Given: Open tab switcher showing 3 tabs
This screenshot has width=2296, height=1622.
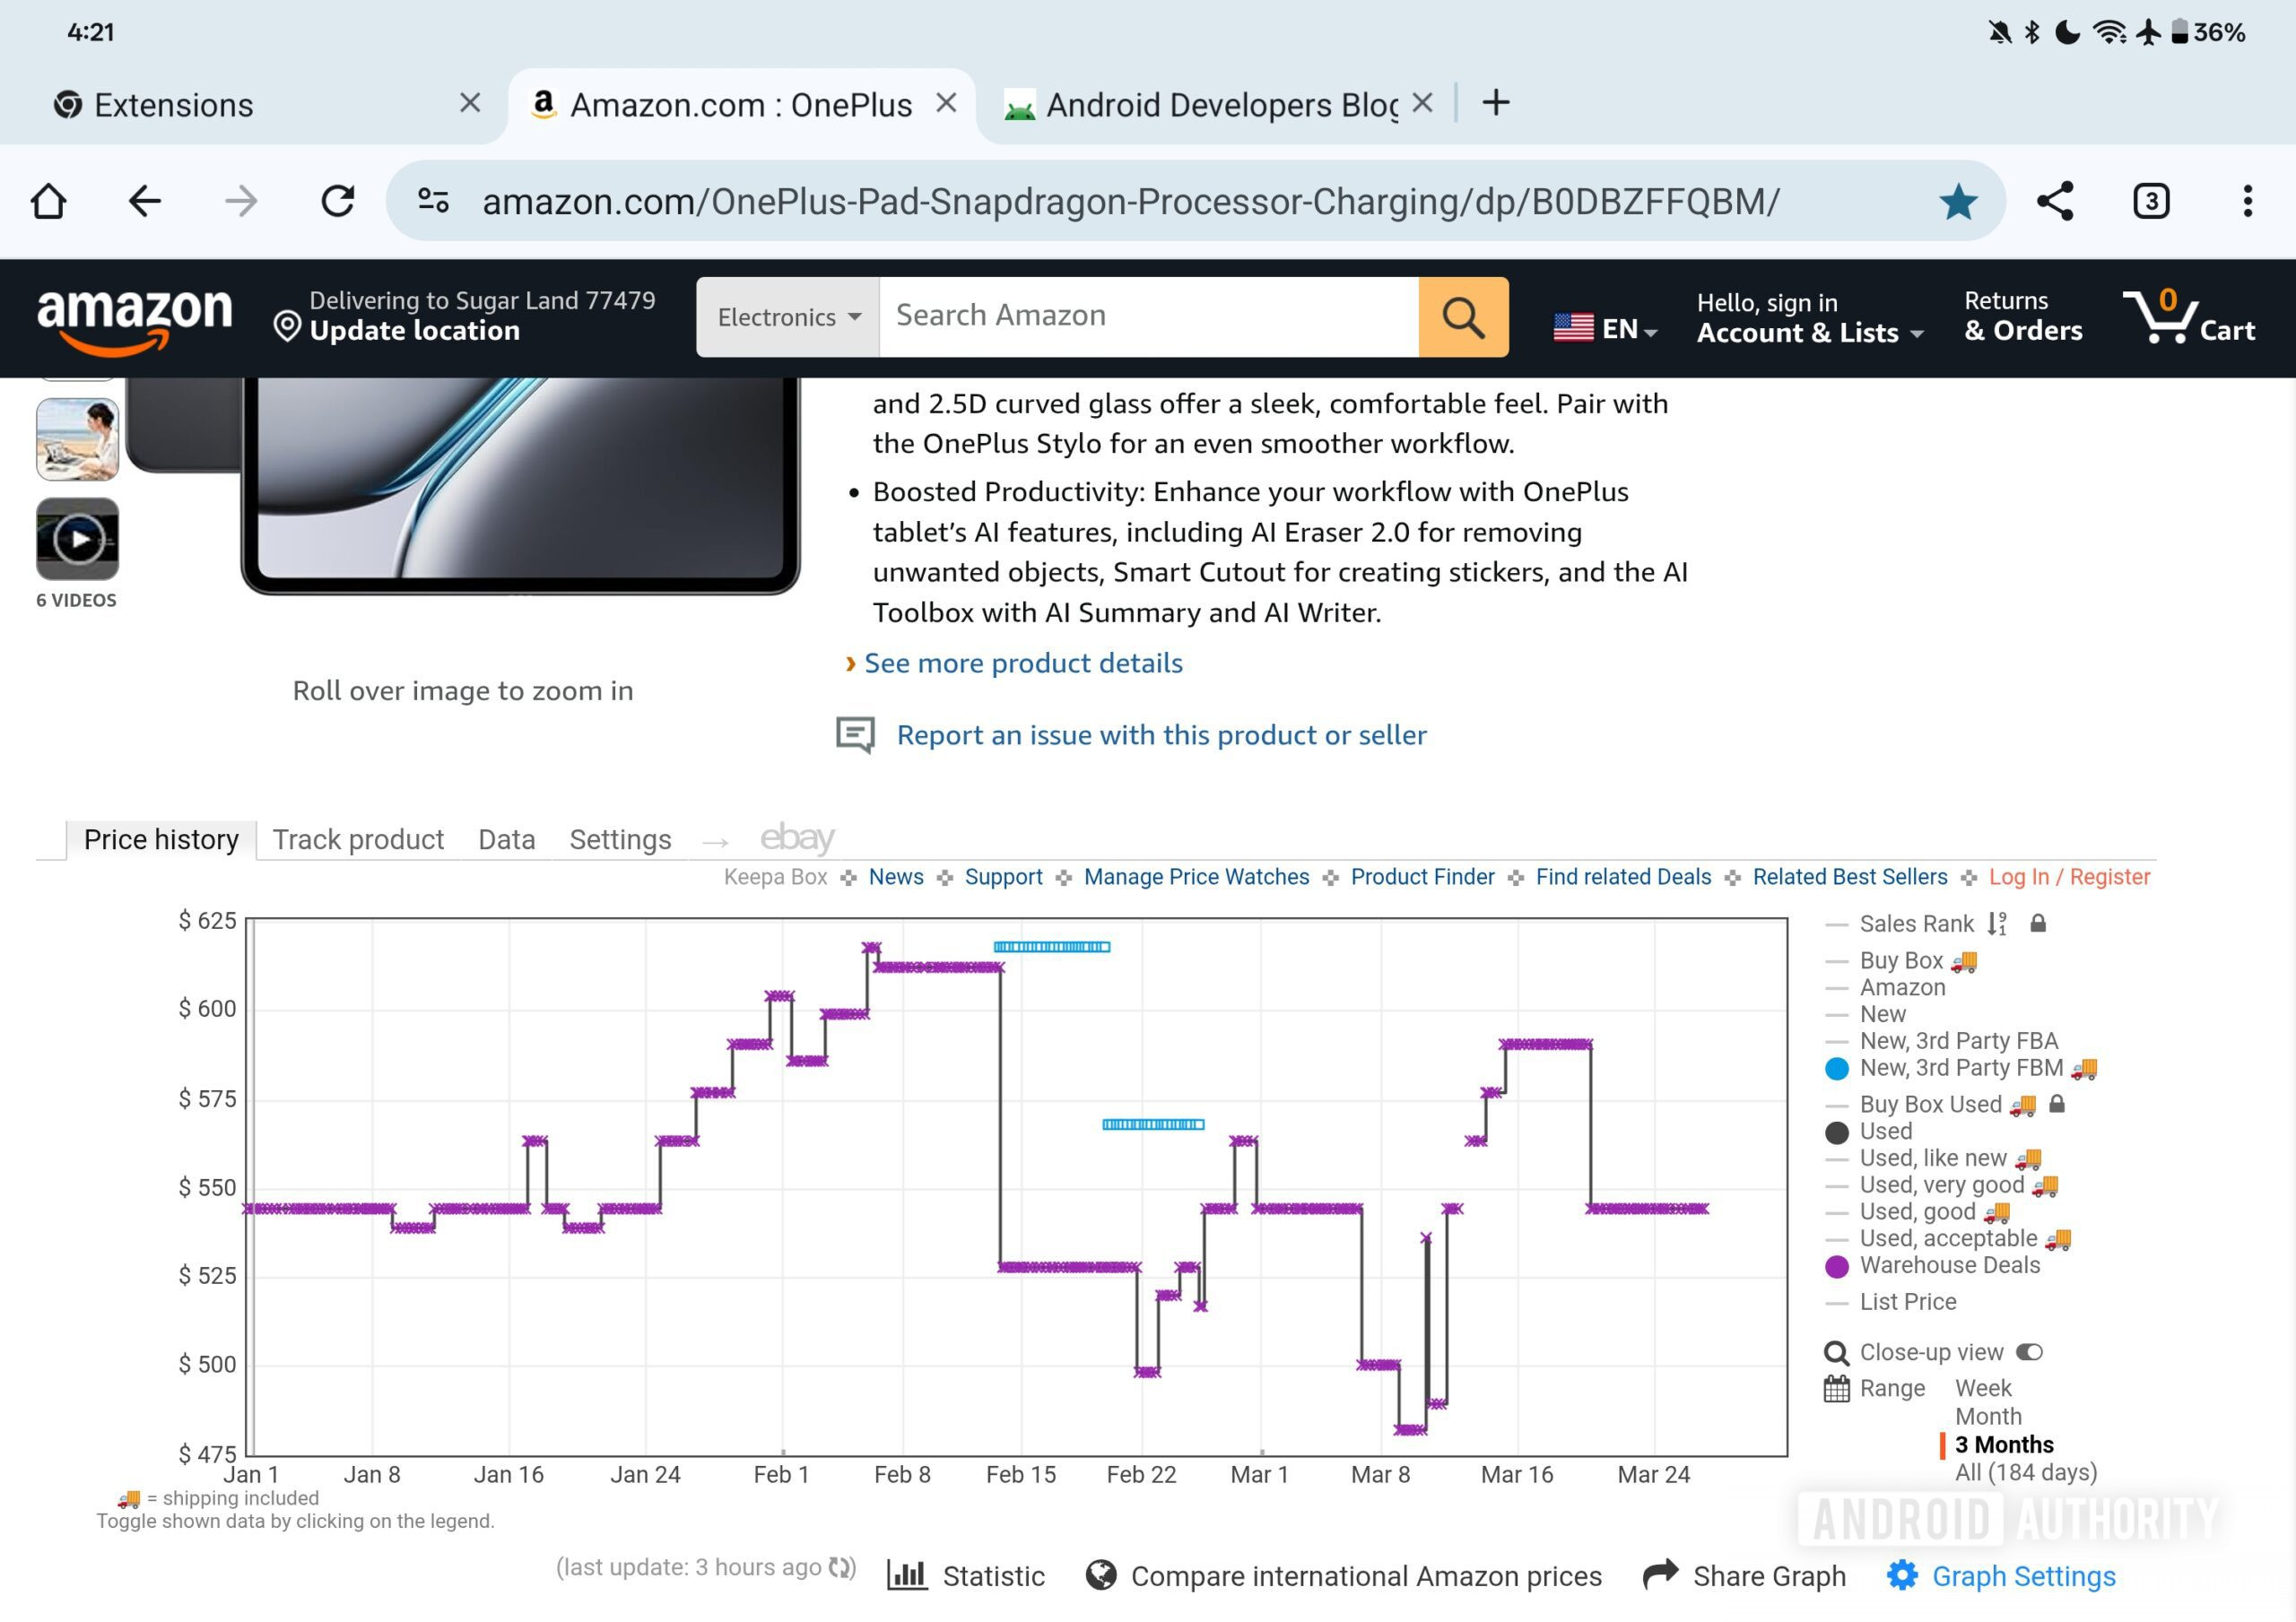Looking at the screenshot, I should [x=2150, y=201].
